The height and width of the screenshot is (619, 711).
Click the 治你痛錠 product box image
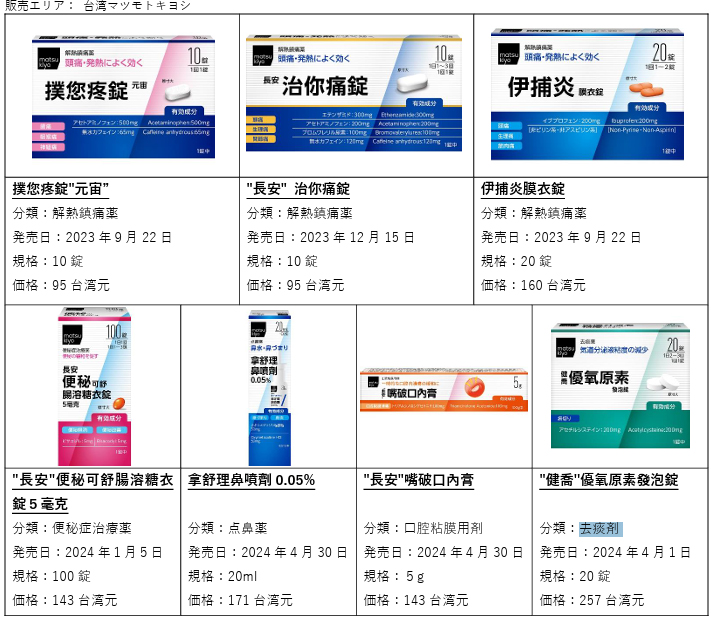[x=354, y=93]
